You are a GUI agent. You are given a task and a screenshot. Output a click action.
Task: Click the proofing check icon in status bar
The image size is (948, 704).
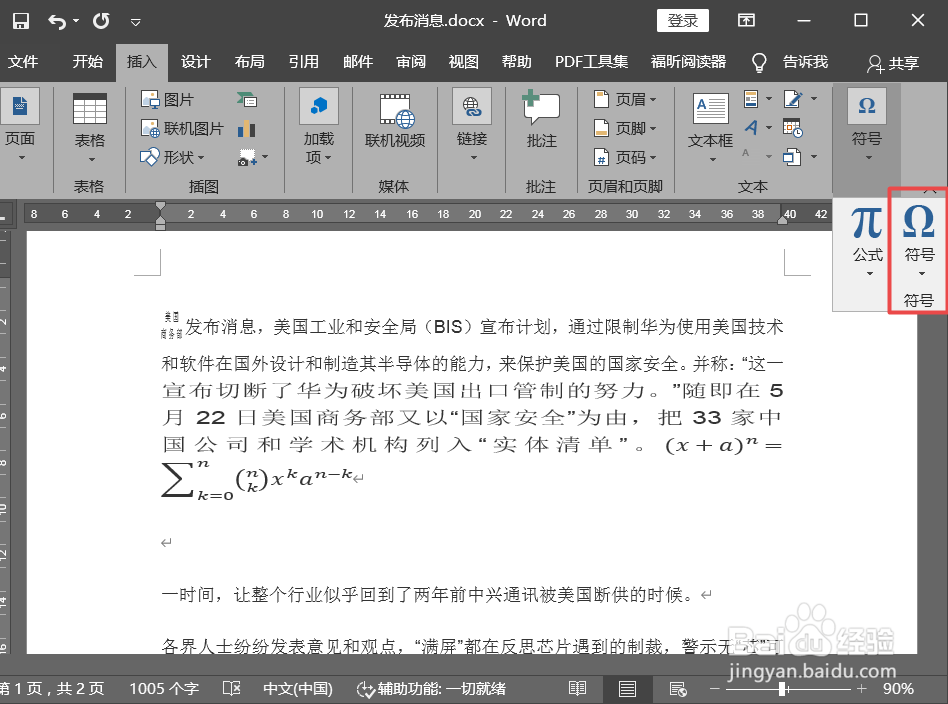click(x=232, y=688)
